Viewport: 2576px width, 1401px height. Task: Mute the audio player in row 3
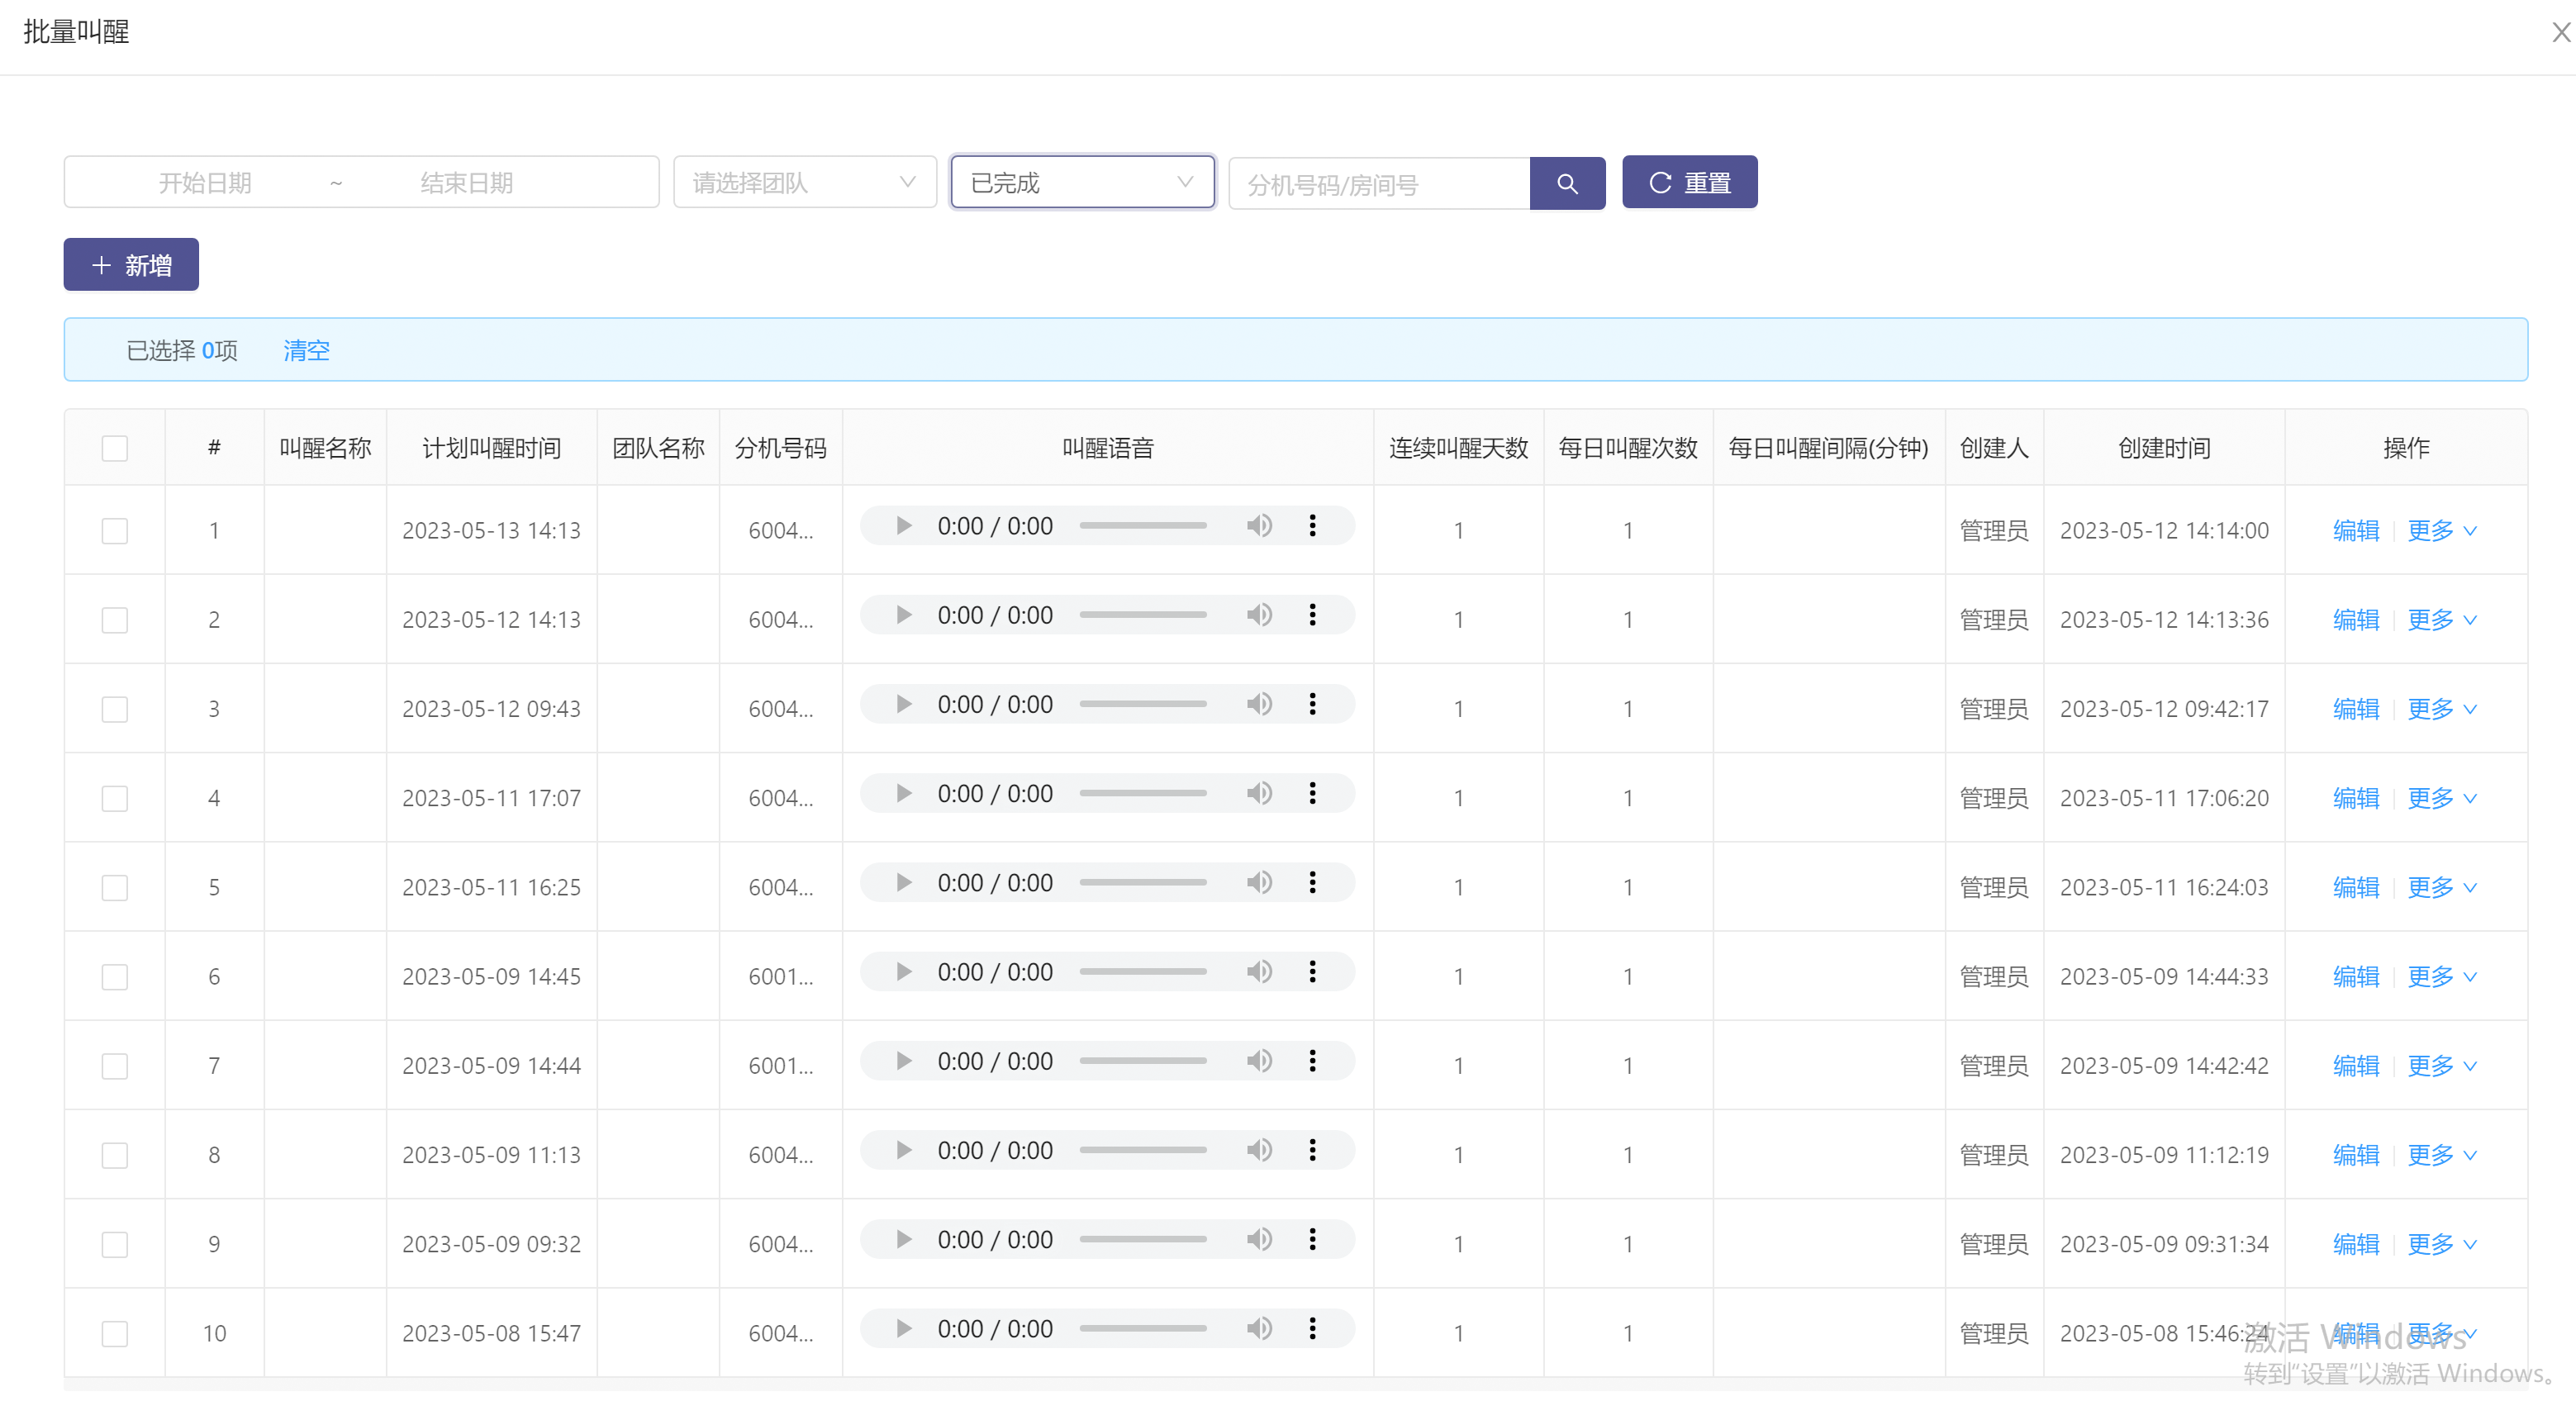tap(1259, 704)
